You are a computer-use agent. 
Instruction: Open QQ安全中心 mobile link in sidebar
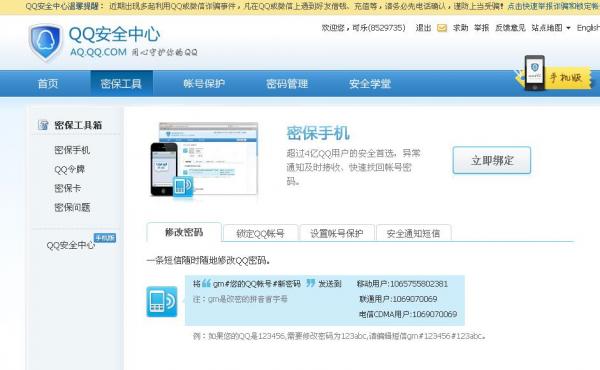(70, 245)
